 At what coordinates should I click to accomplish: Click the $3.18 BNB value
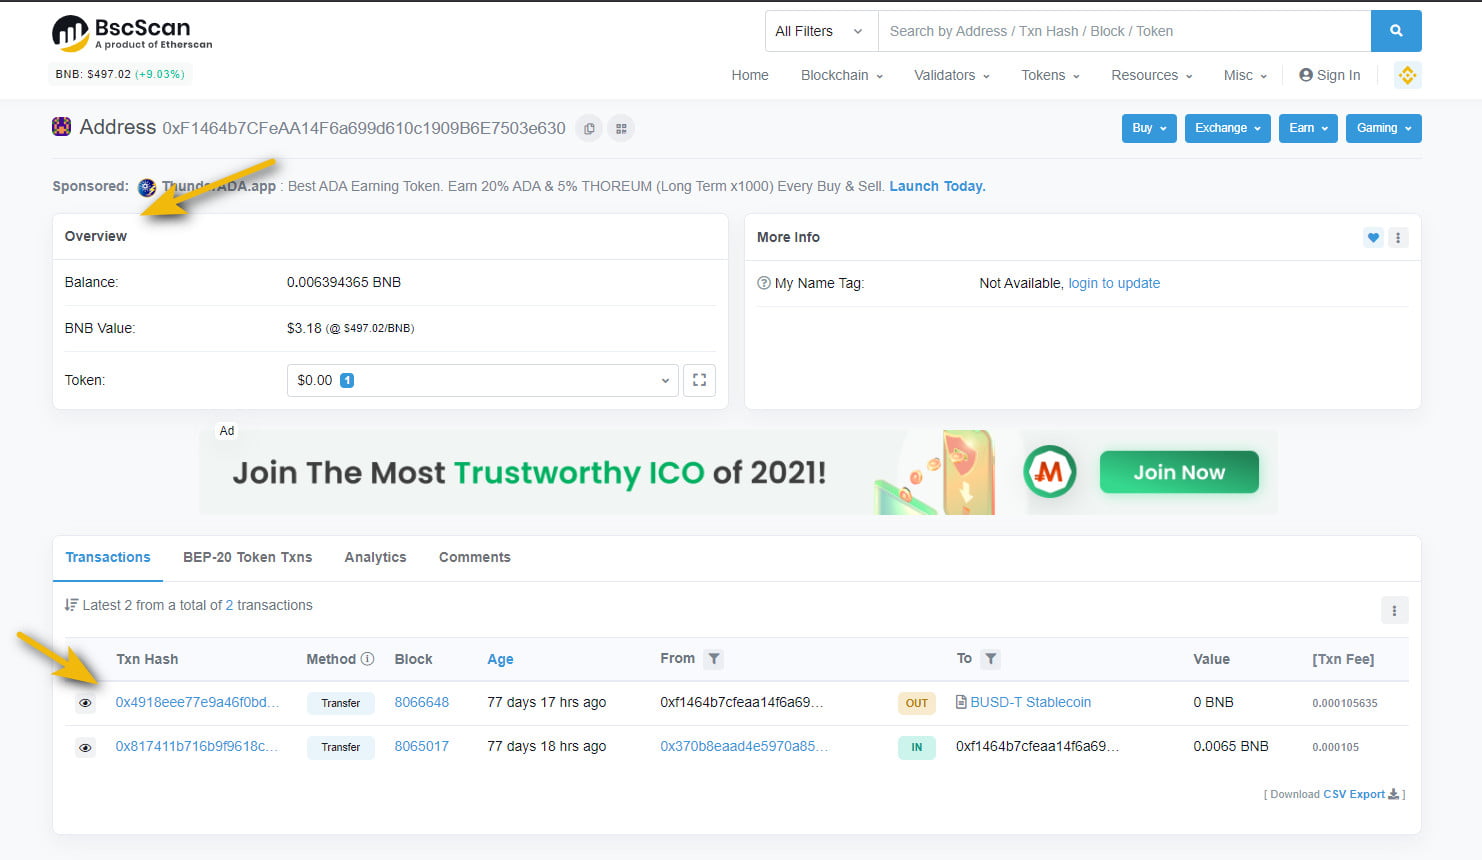[x=304, y=328]
